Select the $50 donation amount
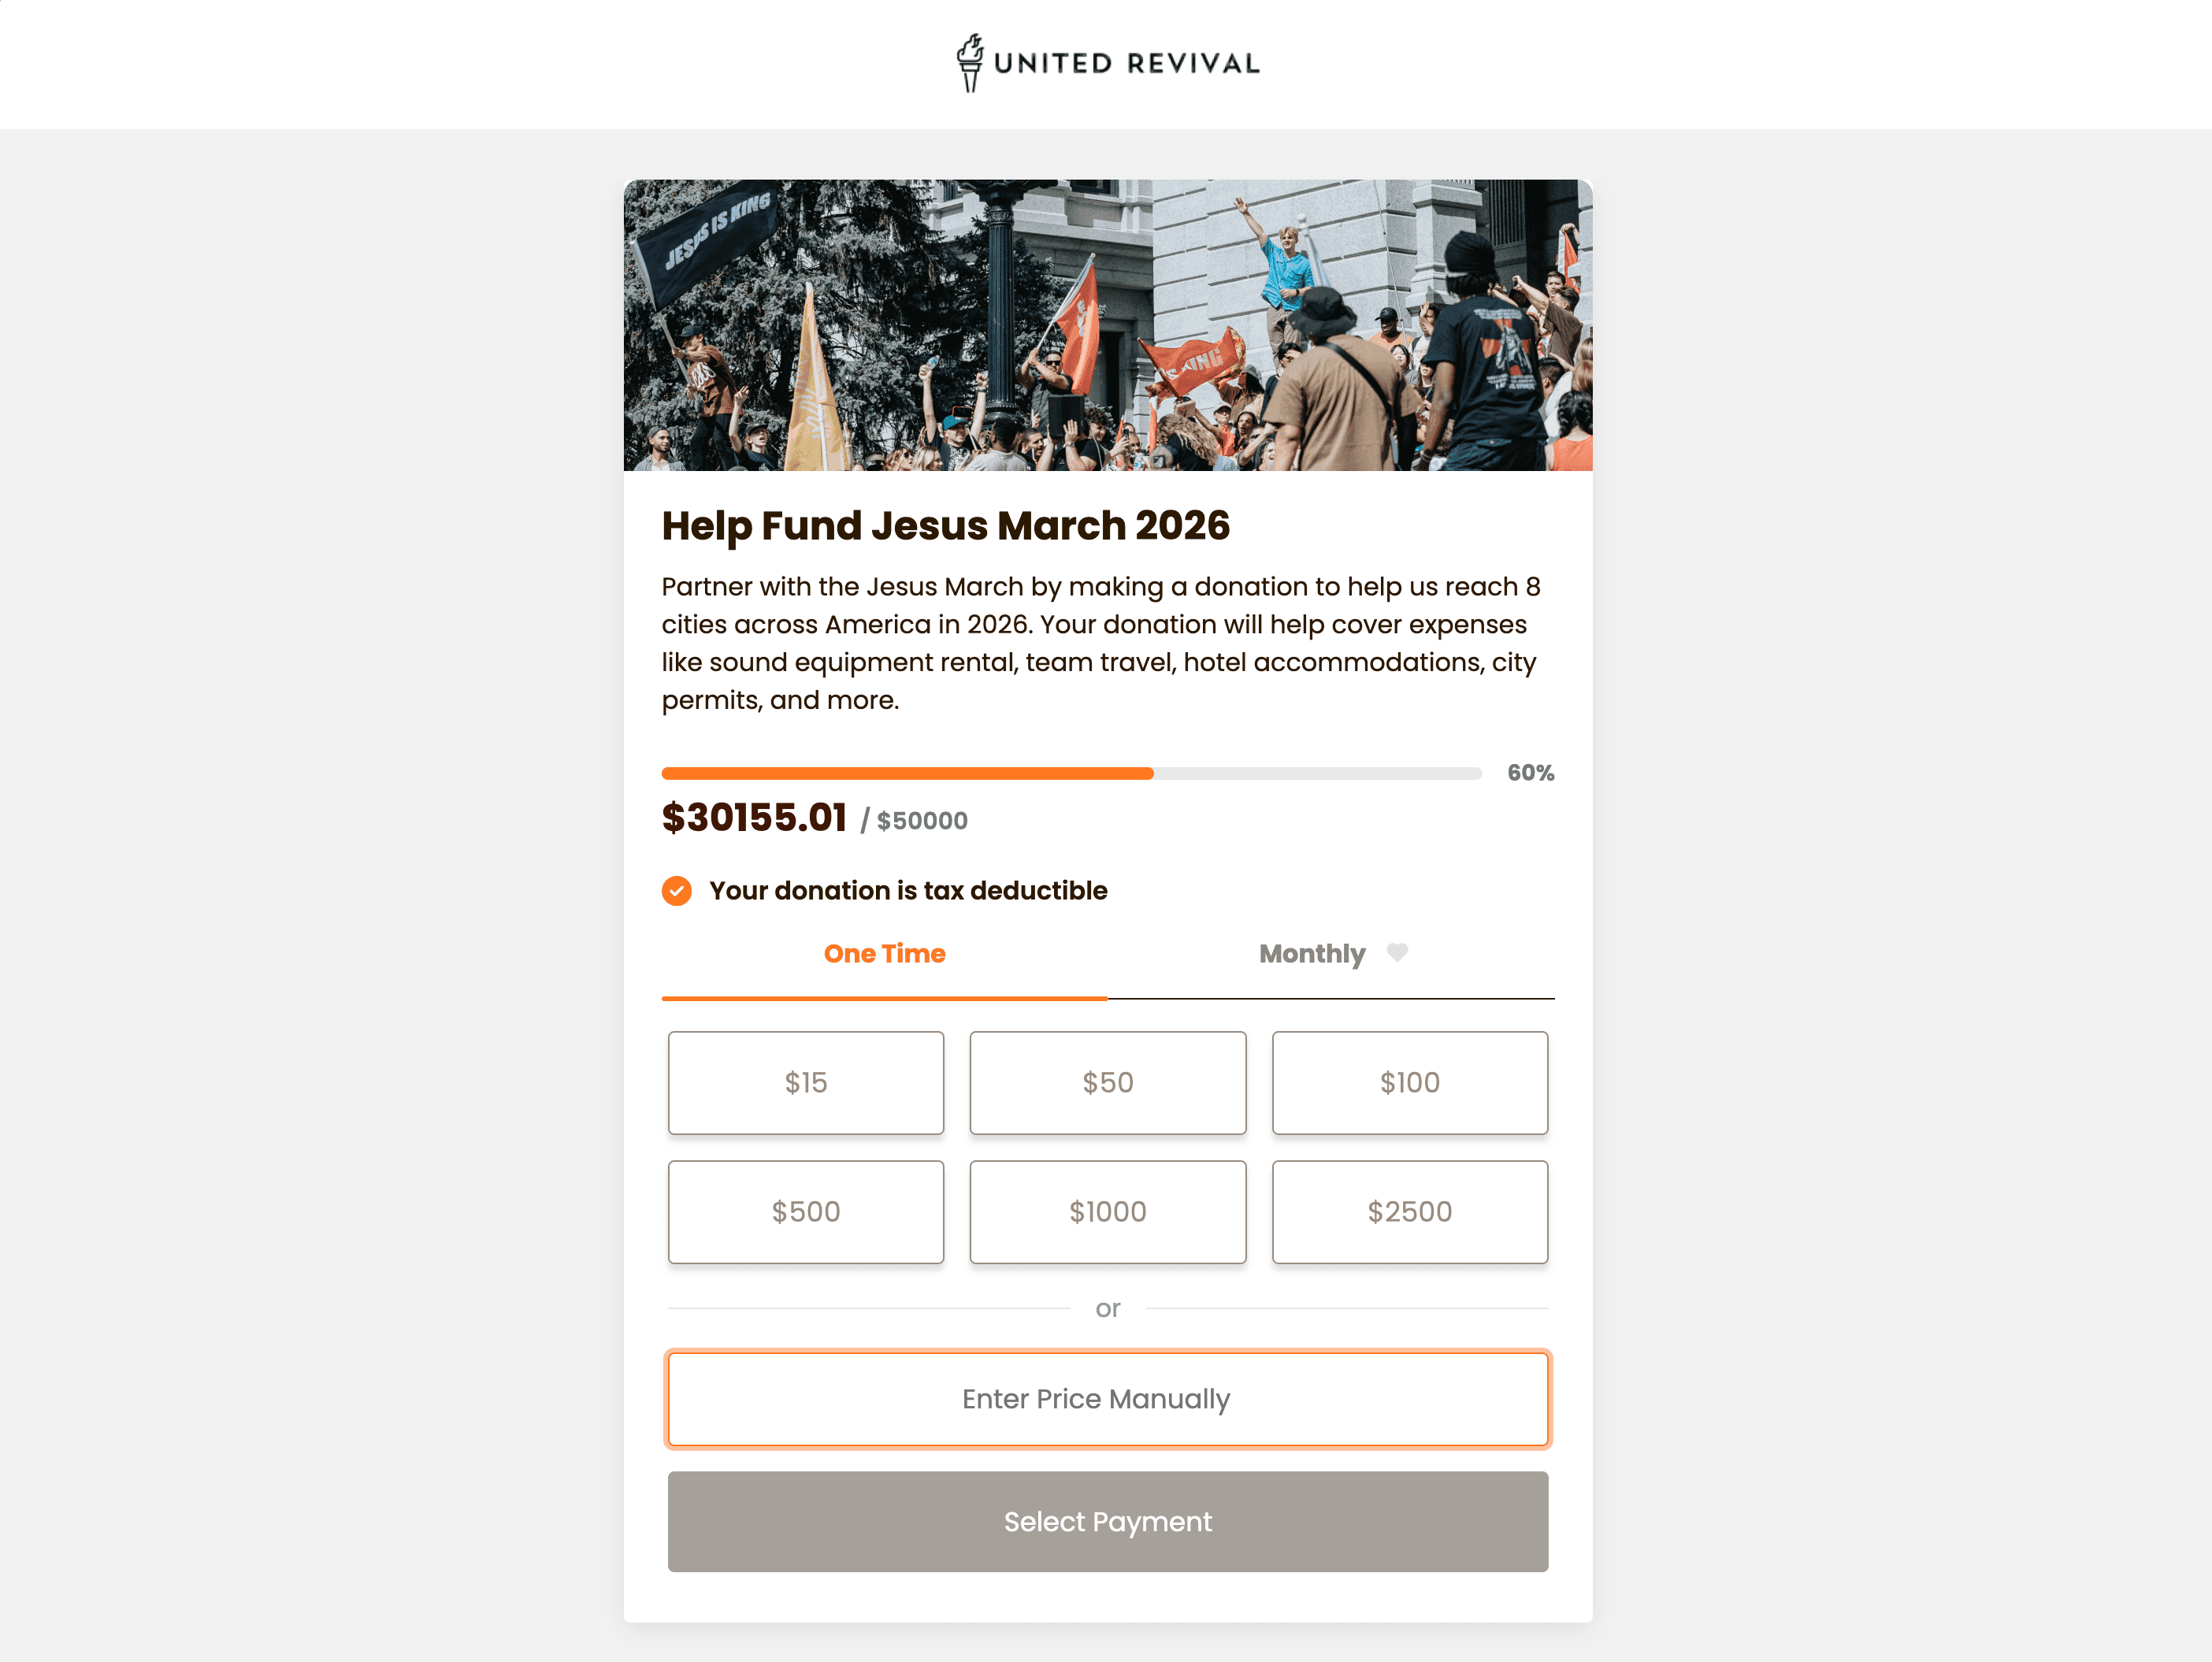The image size is (2212, 1662). pyautogui.click(x=1107, y=1082)
